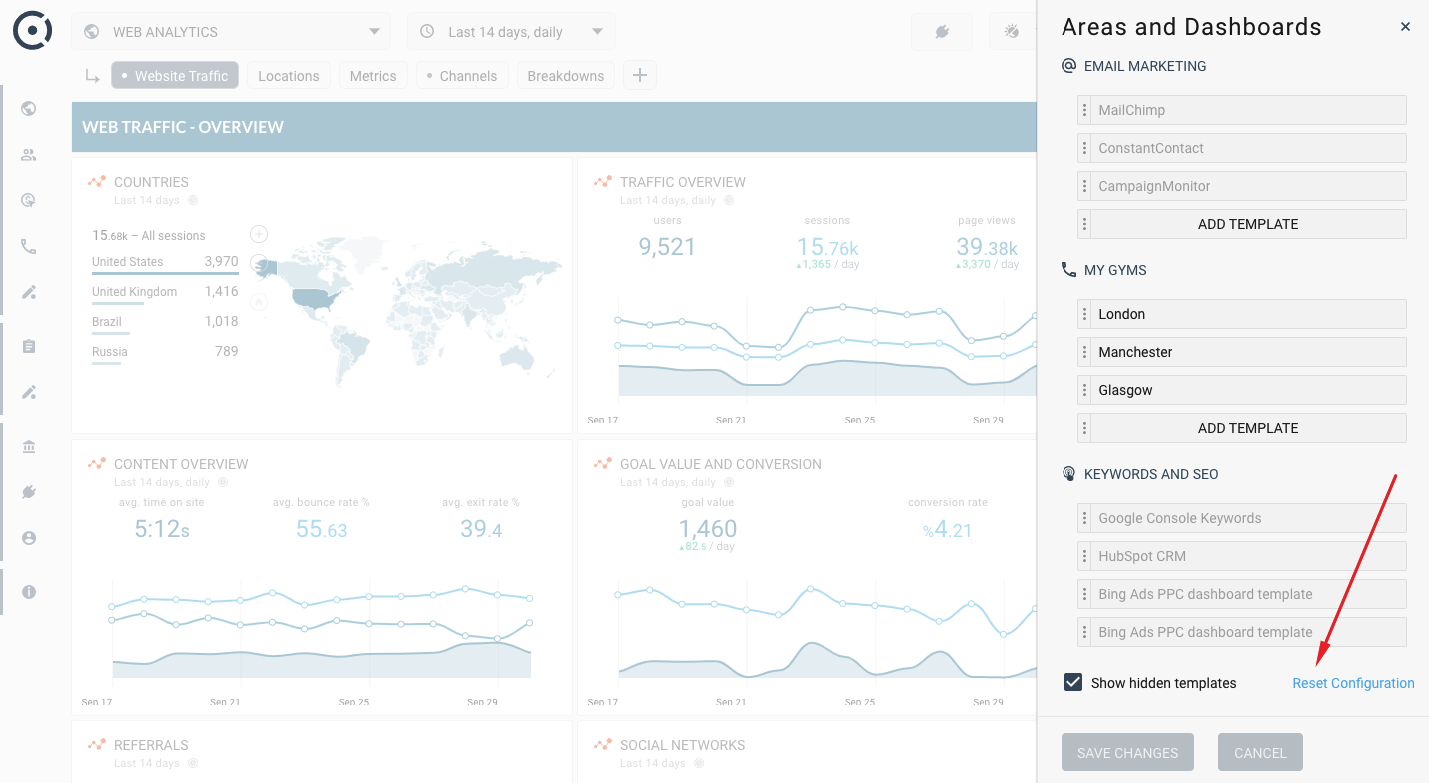Open the clipboard area in left sidebar

29,347
